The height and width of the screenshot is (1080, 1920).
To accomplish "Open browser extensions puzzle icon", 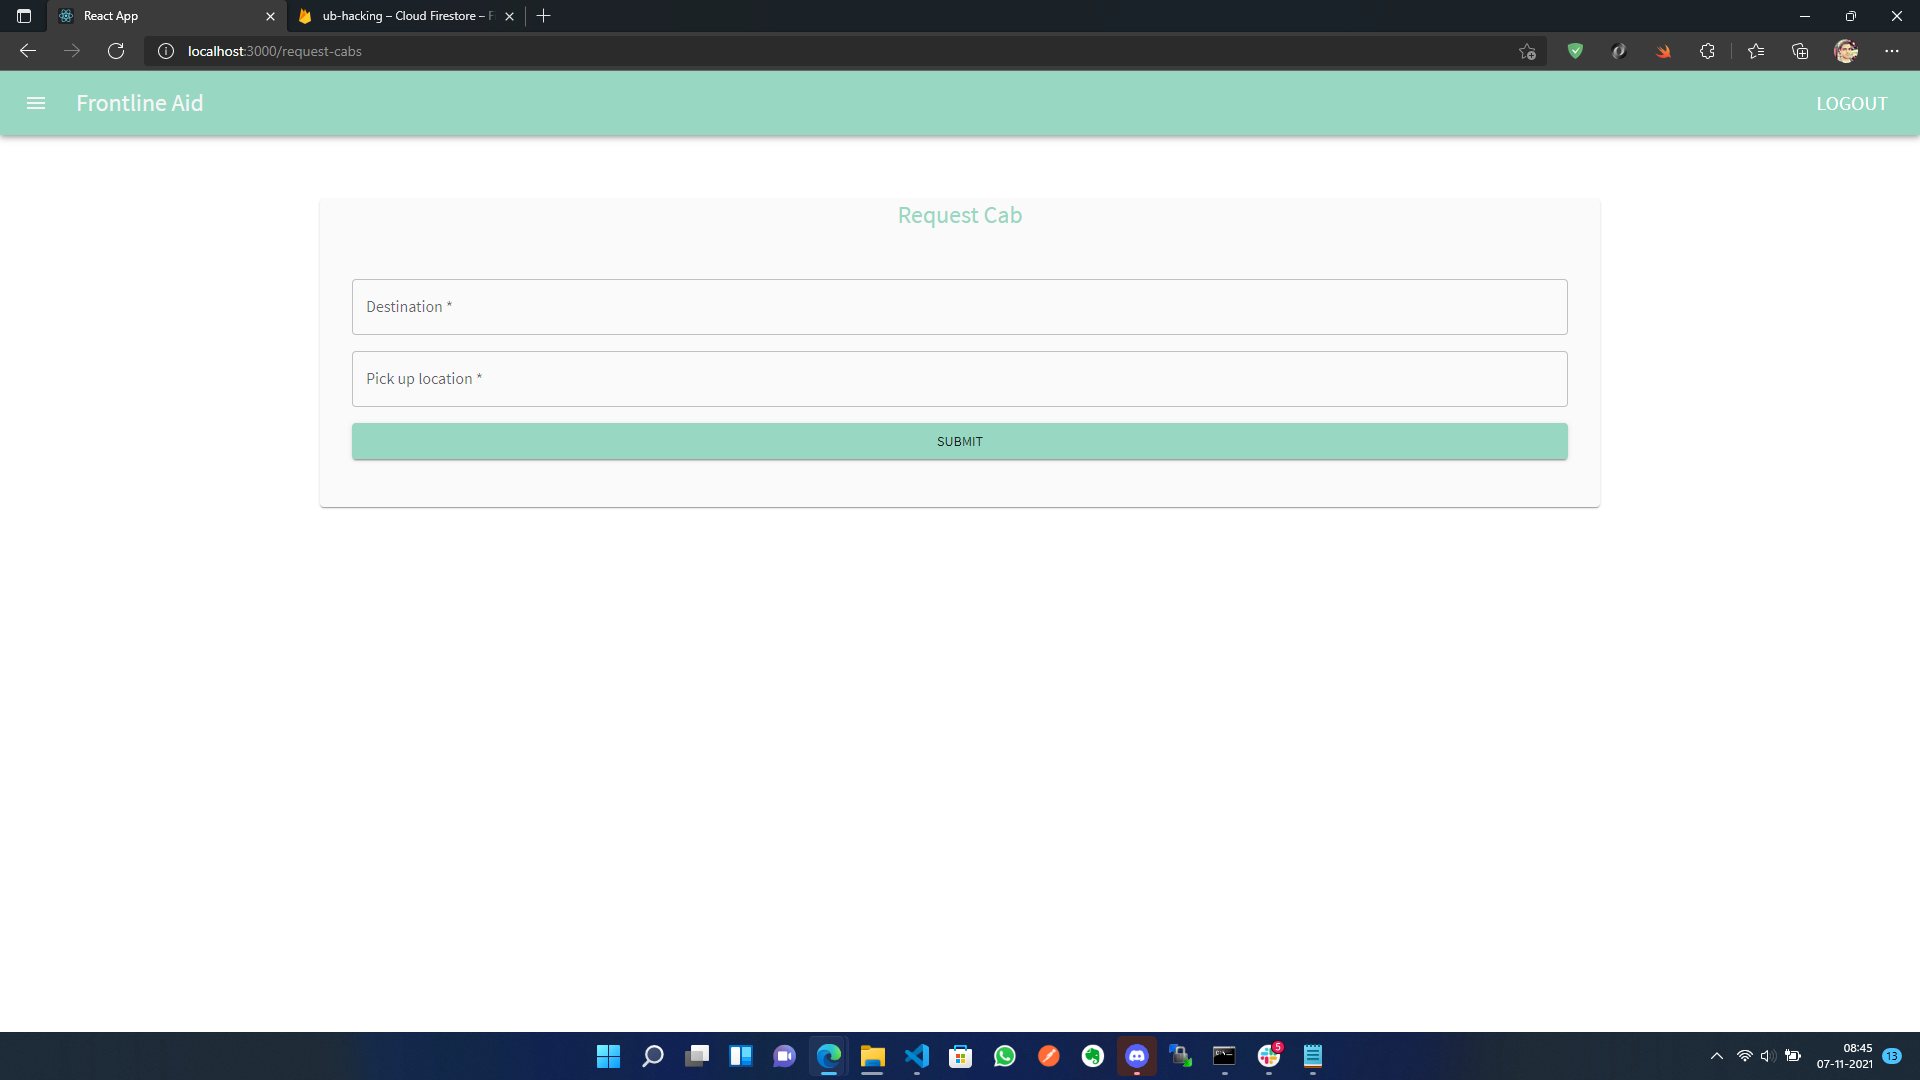I will point(1707,51).
